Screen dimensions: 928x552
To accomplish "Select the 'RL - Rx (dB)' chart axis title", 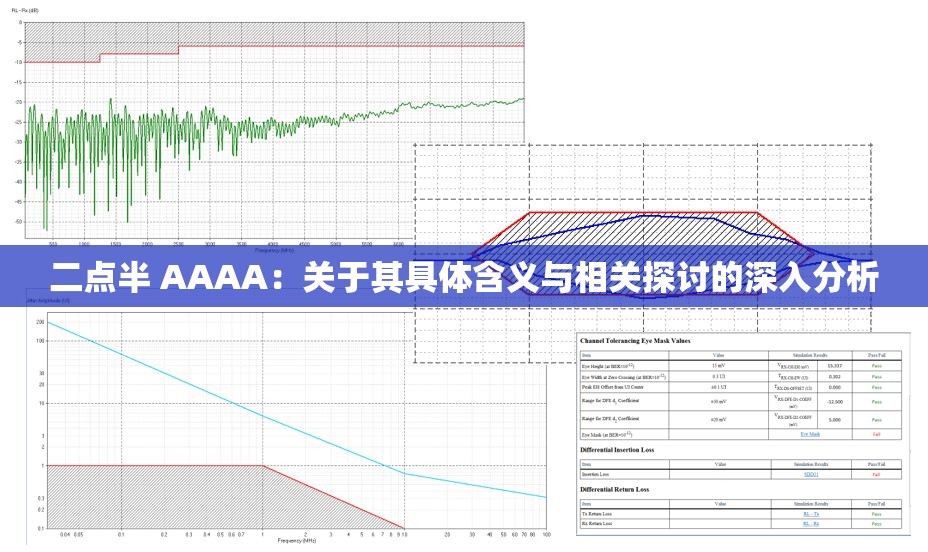I will point(25,11).
